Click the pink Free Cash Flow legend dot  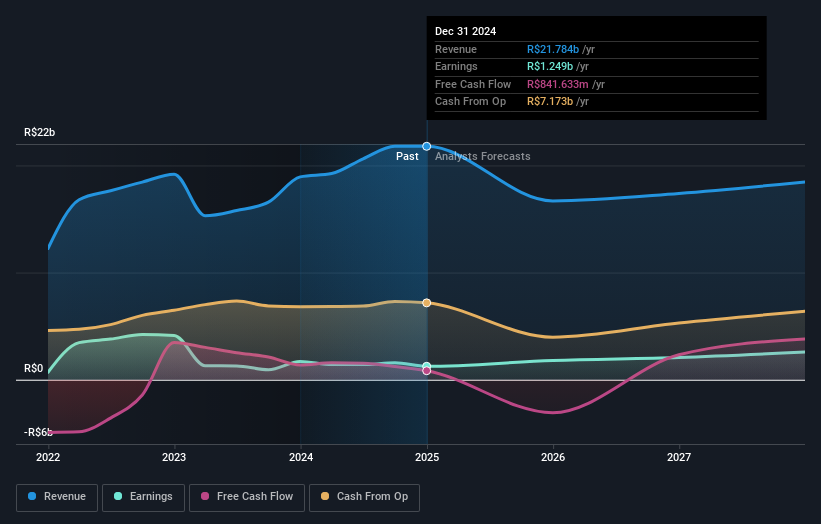[x=205, y=496]
